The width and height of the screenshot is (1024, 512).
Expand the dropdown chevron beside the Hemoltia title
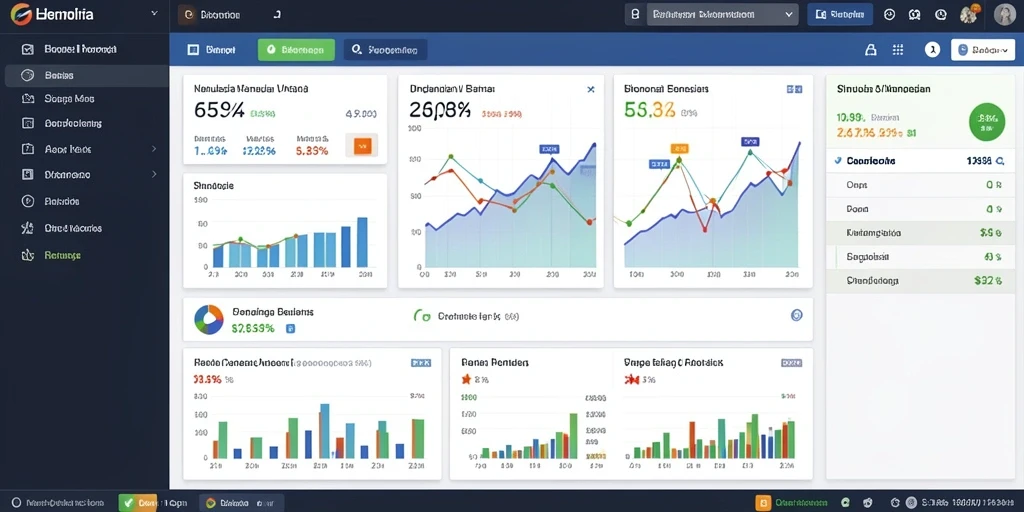coord(154,13)
